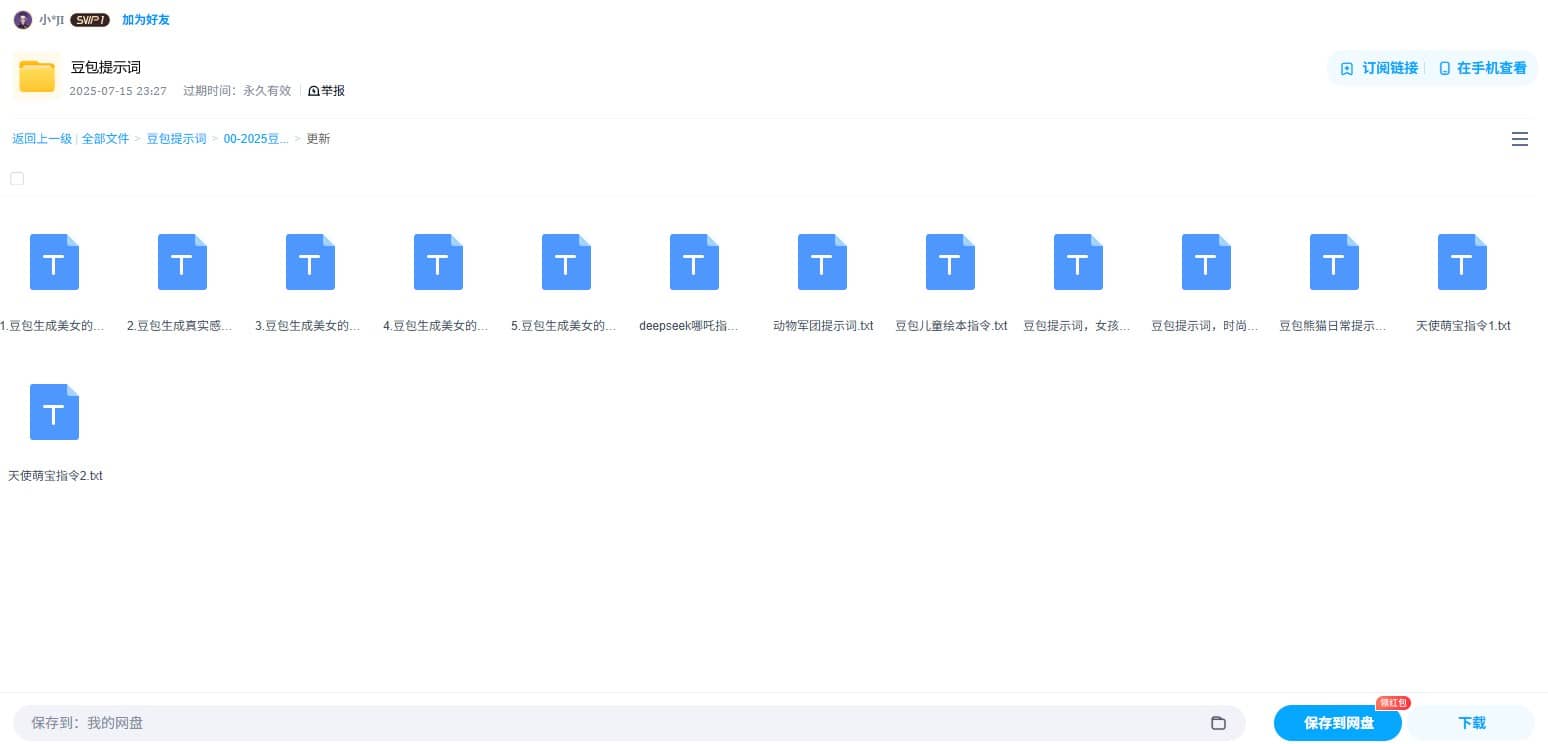The image size is (1548, 744).
Task: Open 天使萌宝指令2.txt file icon
Action: (54, 412)
